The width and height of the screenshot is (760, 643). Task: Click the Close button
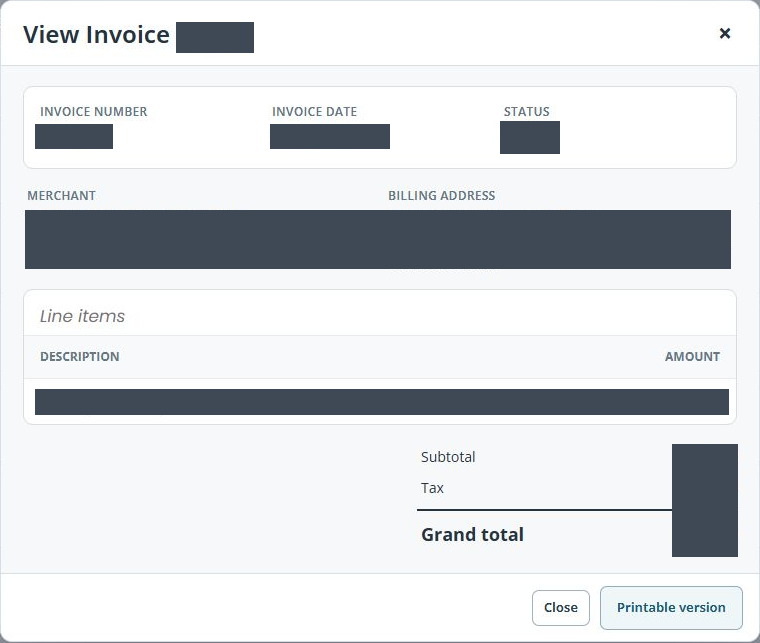pos(561,608)
